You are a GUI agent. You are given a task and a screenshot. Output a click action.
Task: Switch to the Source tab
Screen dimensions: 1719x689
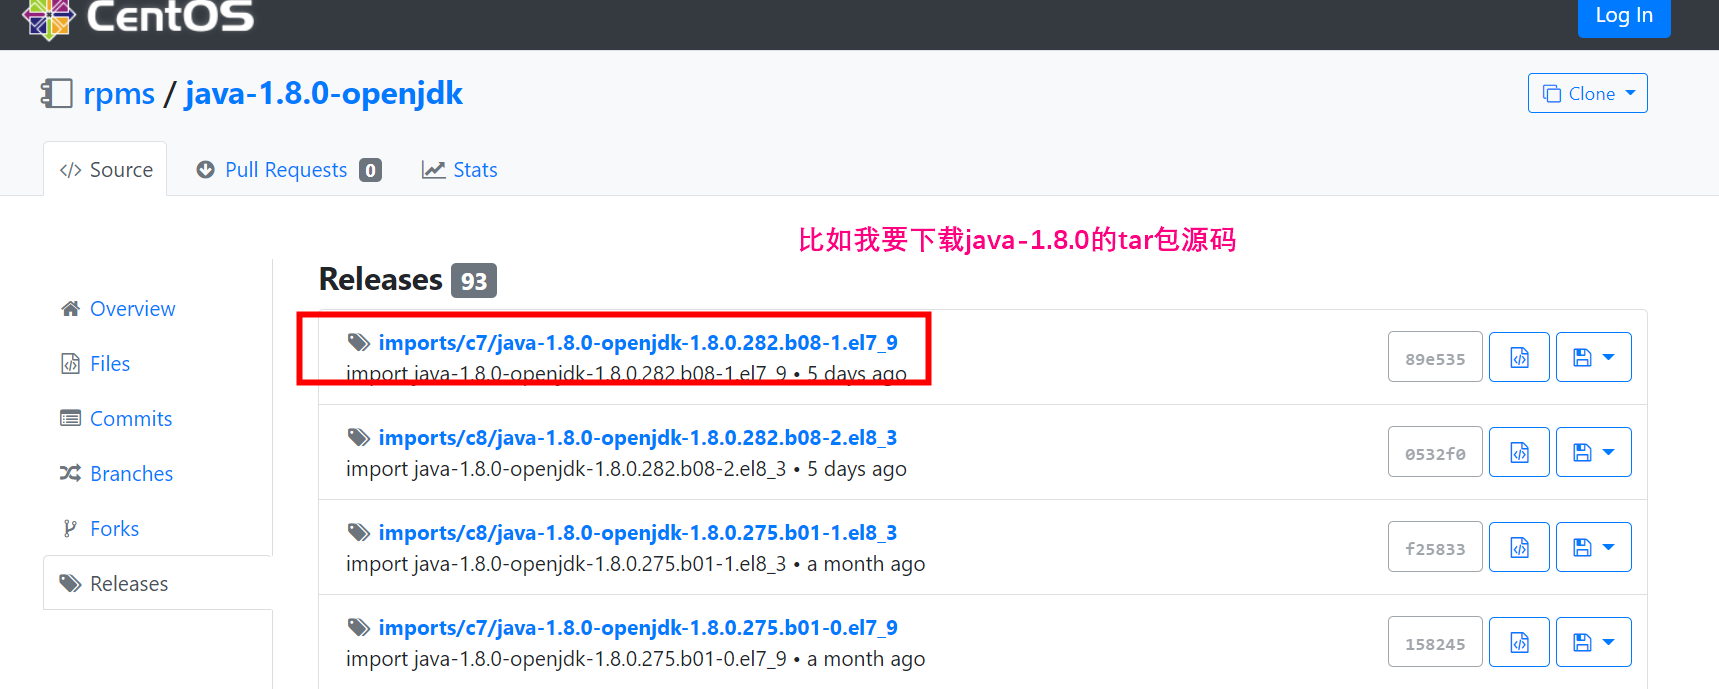(x=106, y=169)
